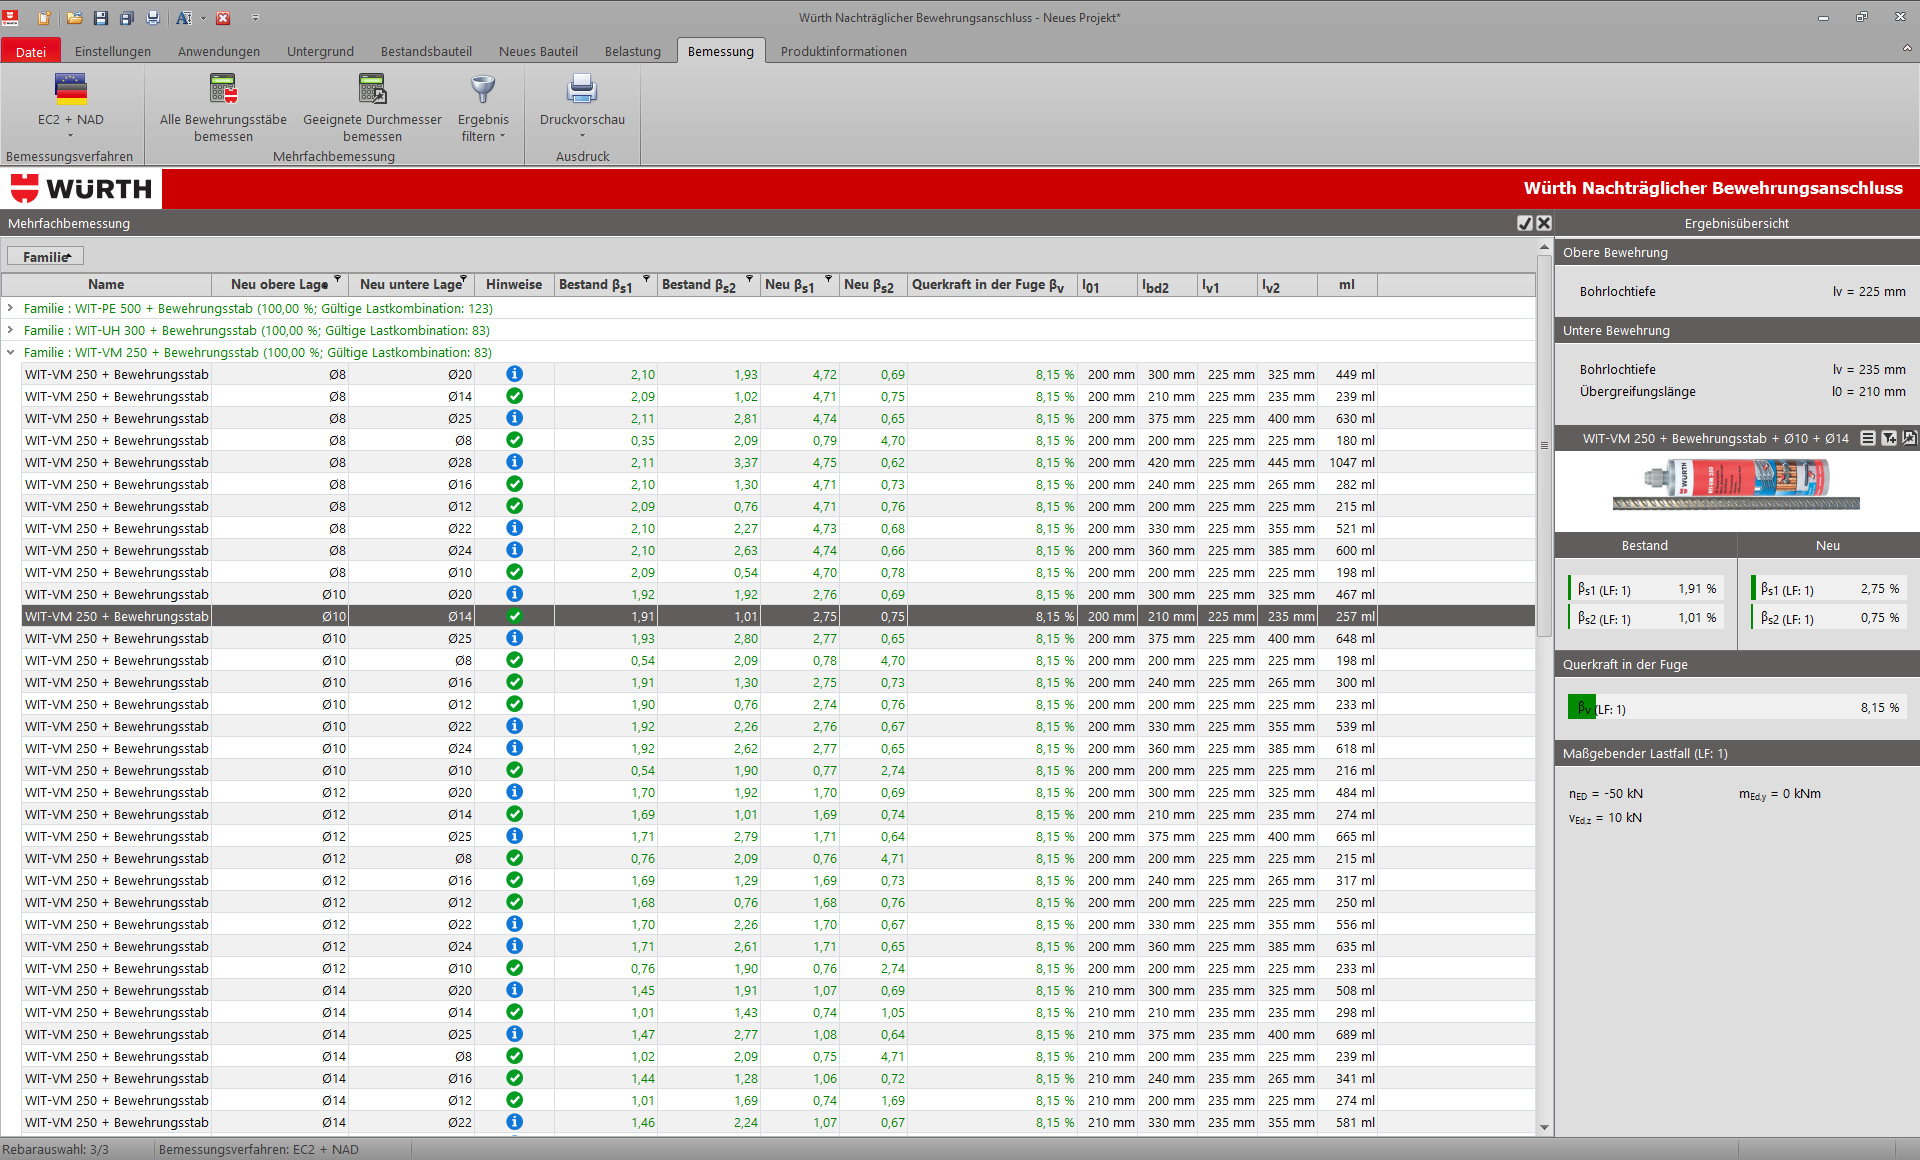Click the favorite document icon in product header
Screen dimensions: 1920x1160
(1909, 438)
